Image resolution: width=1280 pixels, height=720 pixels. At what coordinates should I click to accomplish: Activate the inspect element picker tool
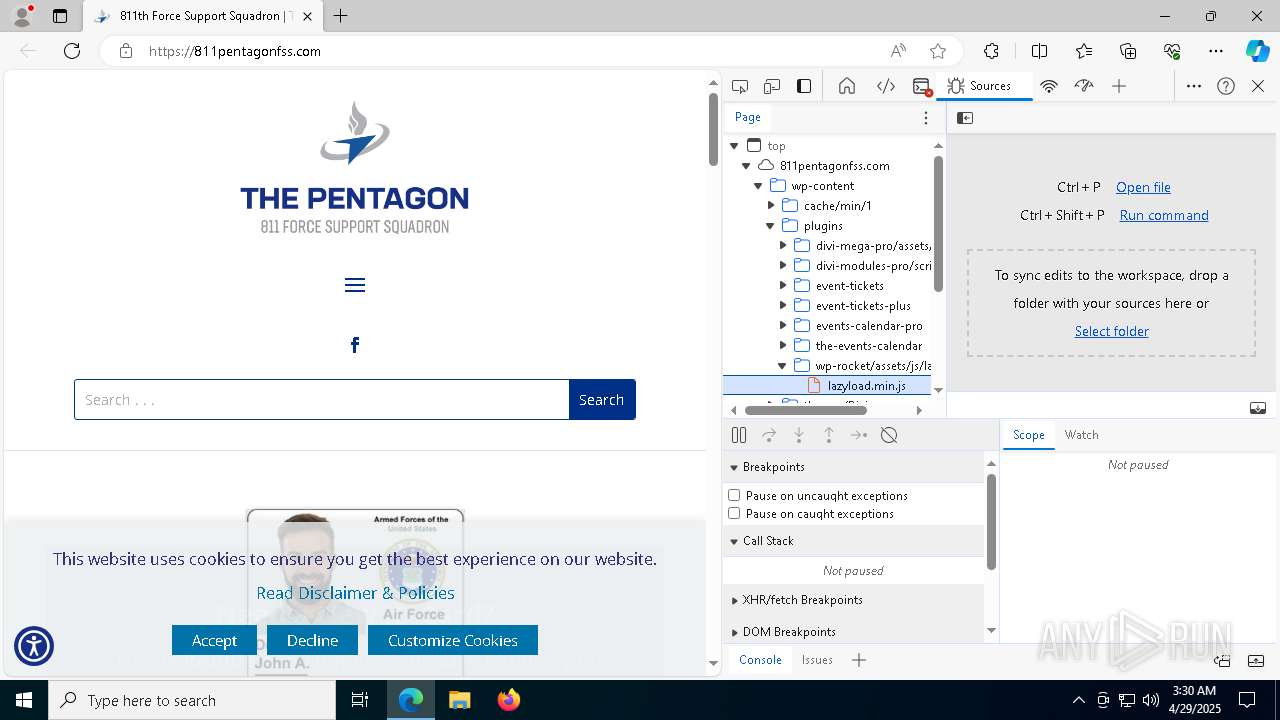(x=740, y=86)
